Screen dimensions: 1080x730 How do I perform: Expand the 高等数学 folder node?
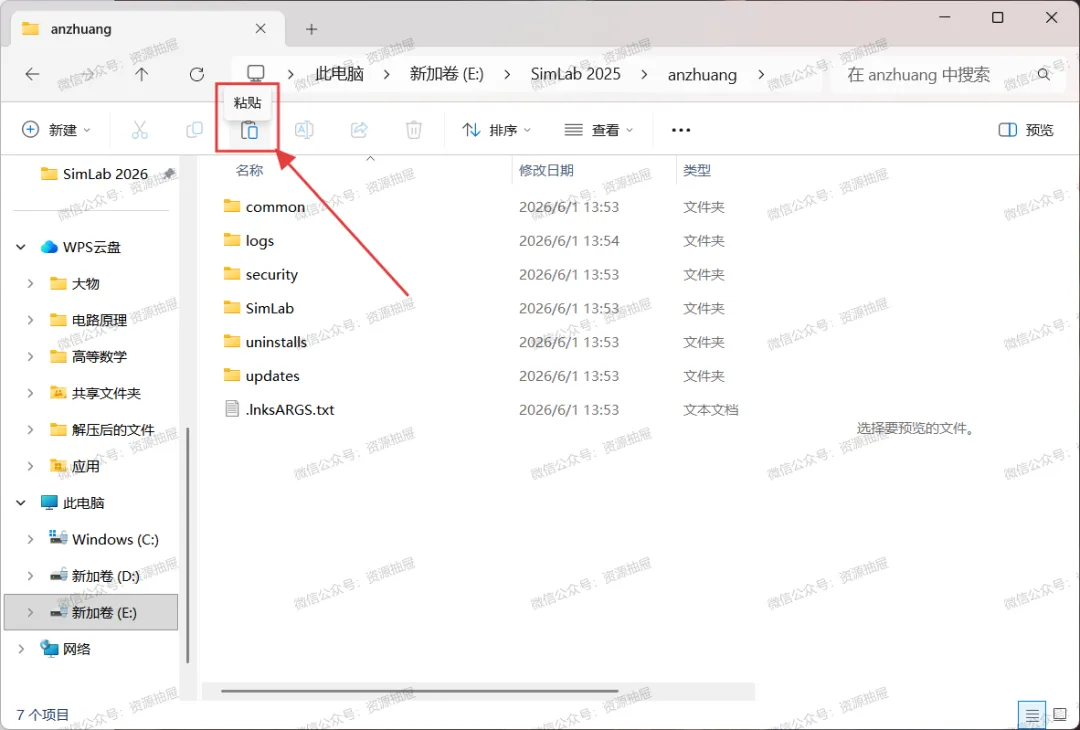point(30,356)
